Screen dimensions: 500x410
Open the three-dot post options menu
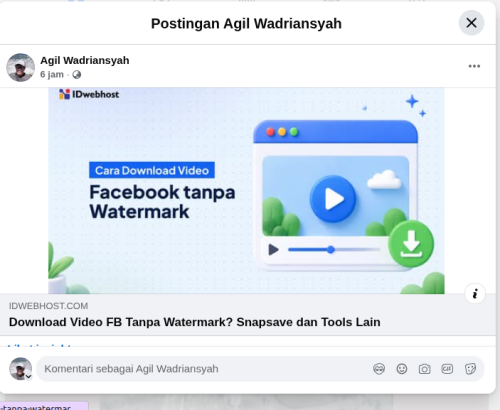tap(474, 66)
